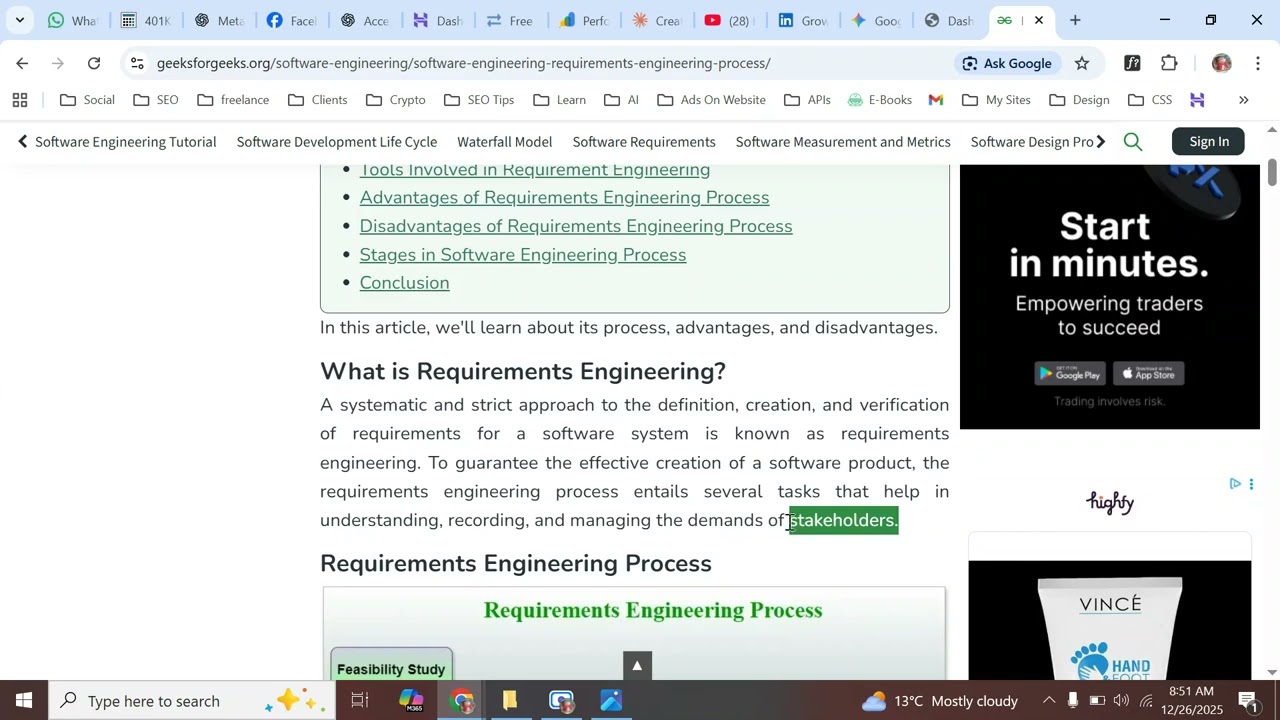Screen dimensions: 1280x720
Task: Click the volume icon in system tray
Action: [x=1122, y=701]
